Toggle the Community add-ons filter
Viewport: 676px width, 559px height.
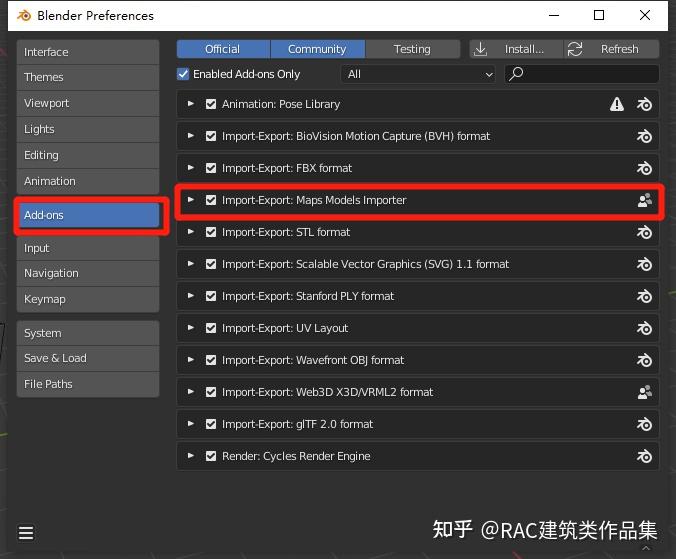pos(318,49)
